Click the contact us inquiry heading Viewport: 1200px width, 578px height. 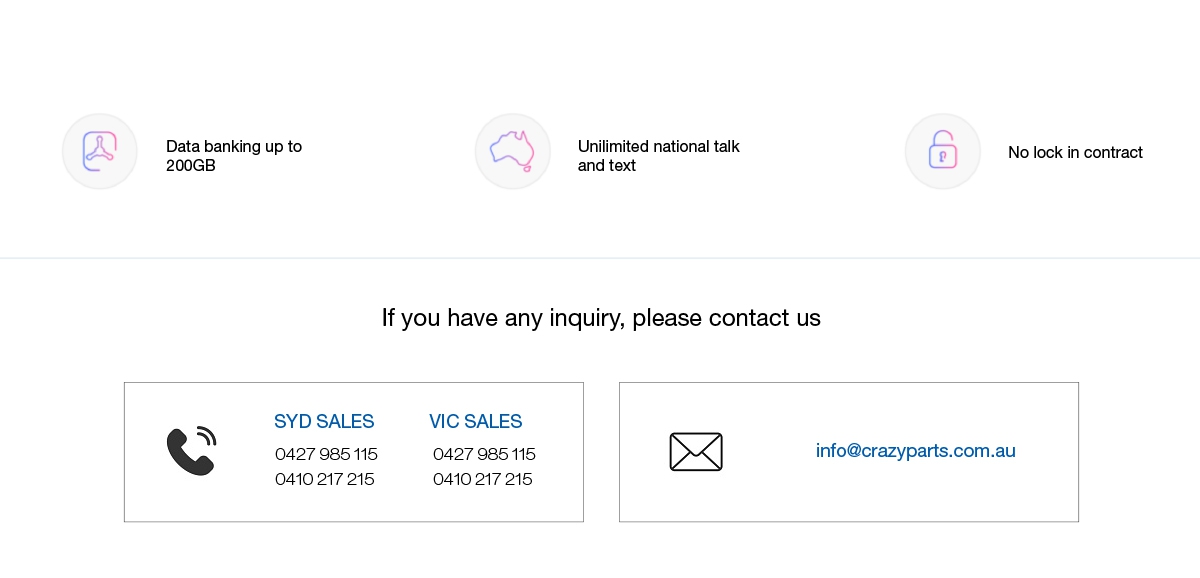(x=601, y=318)
